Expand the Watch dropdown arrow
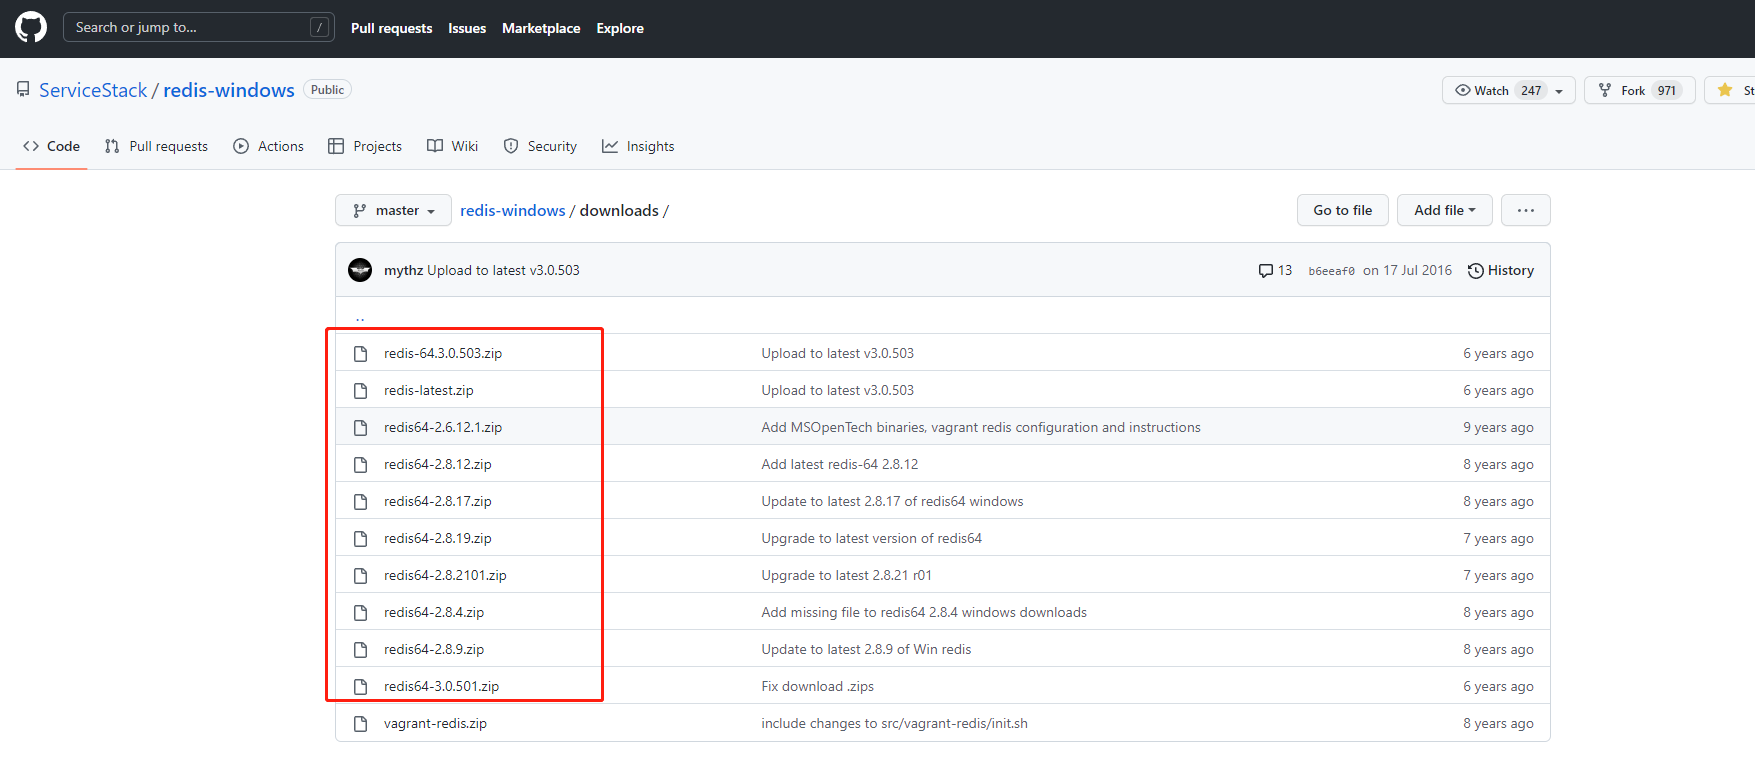This screenshot has width=1755, height=779. point(1559,91)
